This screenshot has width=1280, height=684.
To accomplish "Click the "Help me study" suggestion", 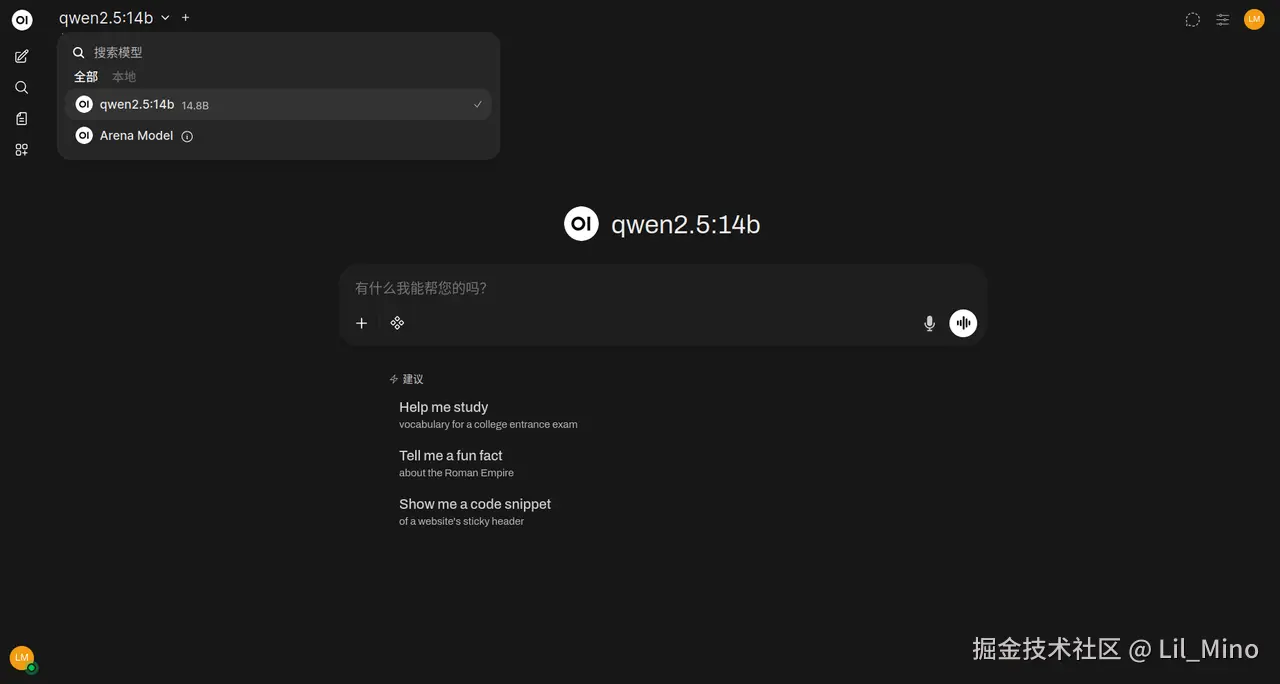I will pyautogui.click(x=444, y=407).
